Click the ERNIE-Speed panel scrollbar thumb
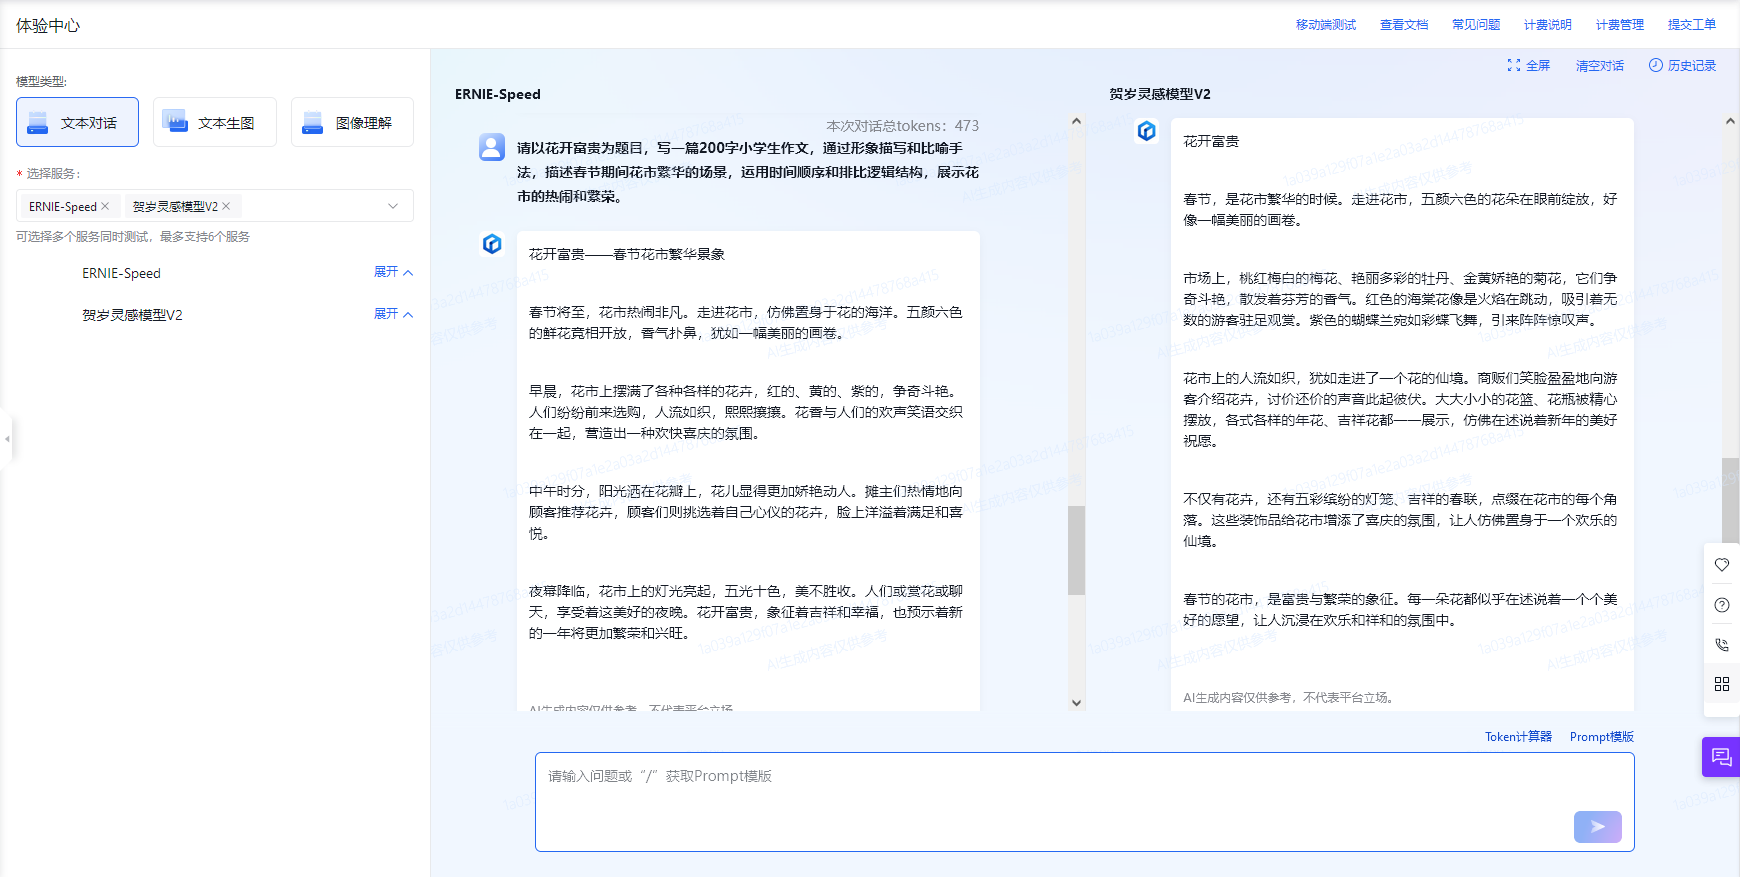The width and height of the screenshot is (1740, 877). [1076, 550]
